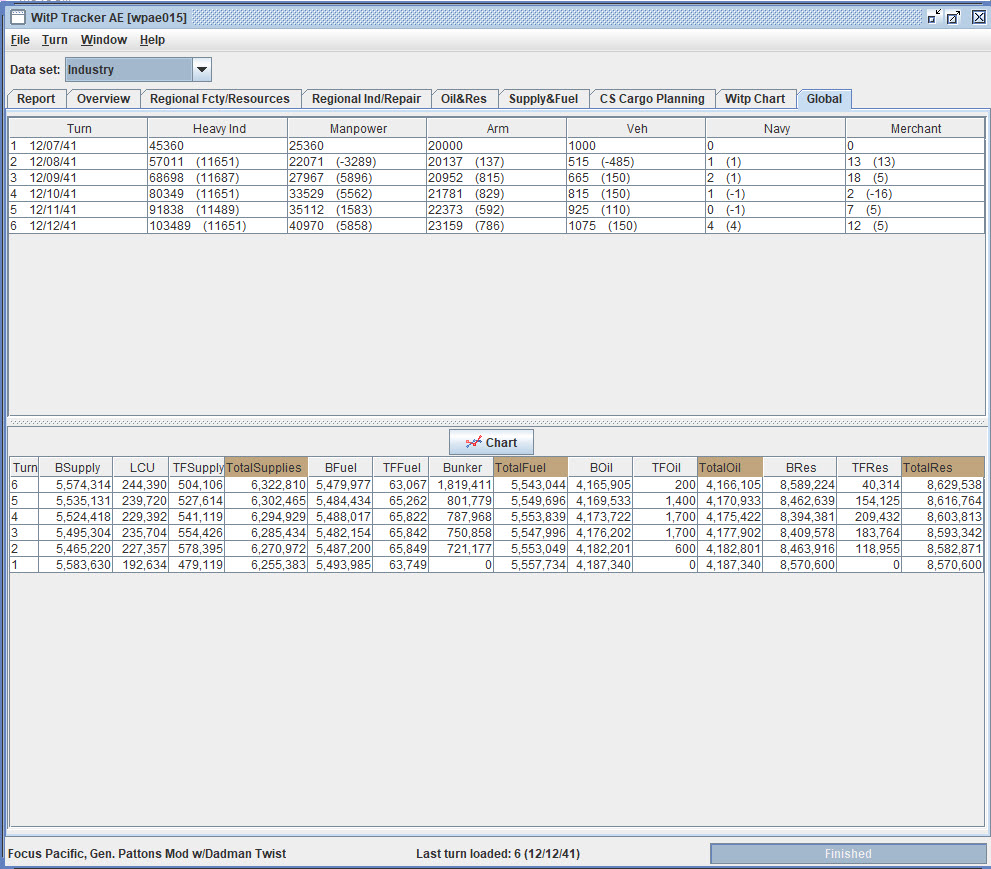Viewport: 991px width, 869px height.
Task: Click the Finished progress bar
Action: point(848,854)
